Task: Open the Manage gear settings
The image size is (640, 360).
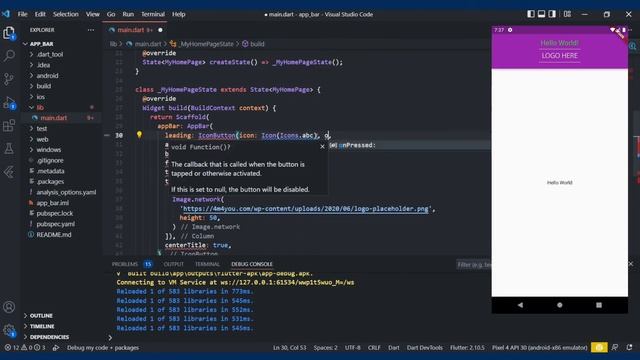Action: 9,330
